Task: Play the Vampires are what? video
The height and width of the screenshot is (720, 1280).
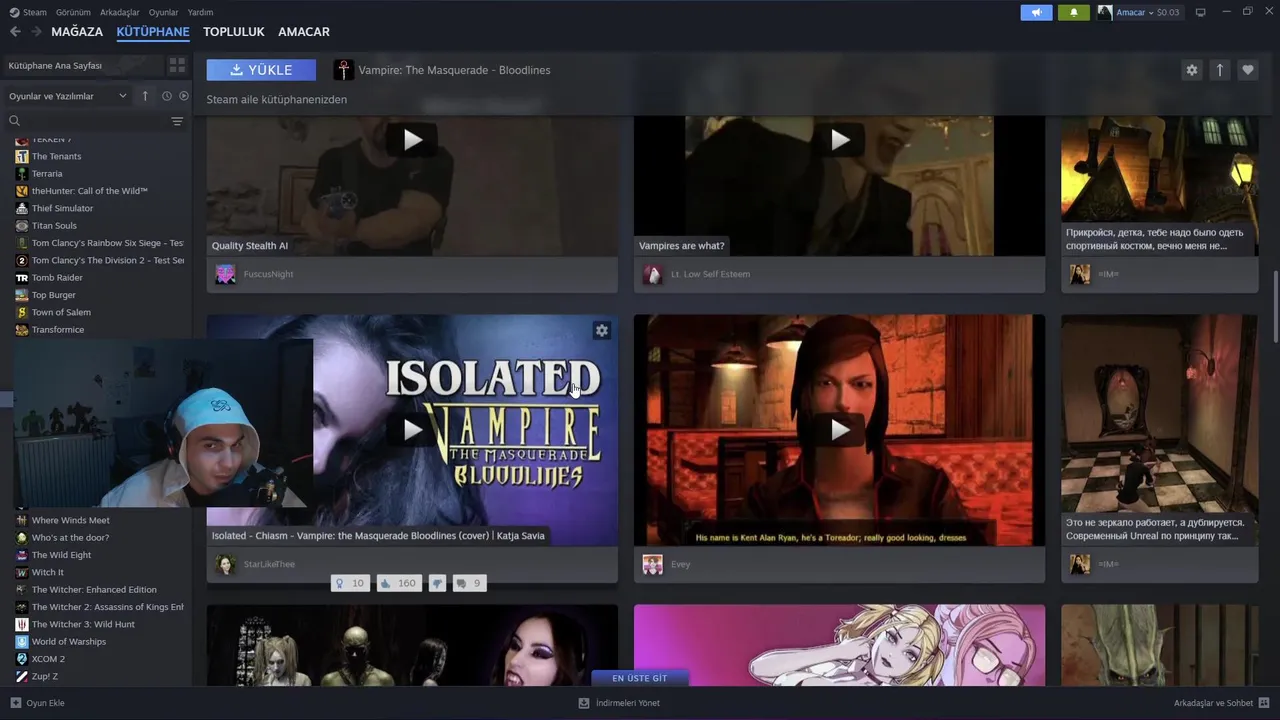Action: coord(840,140)
